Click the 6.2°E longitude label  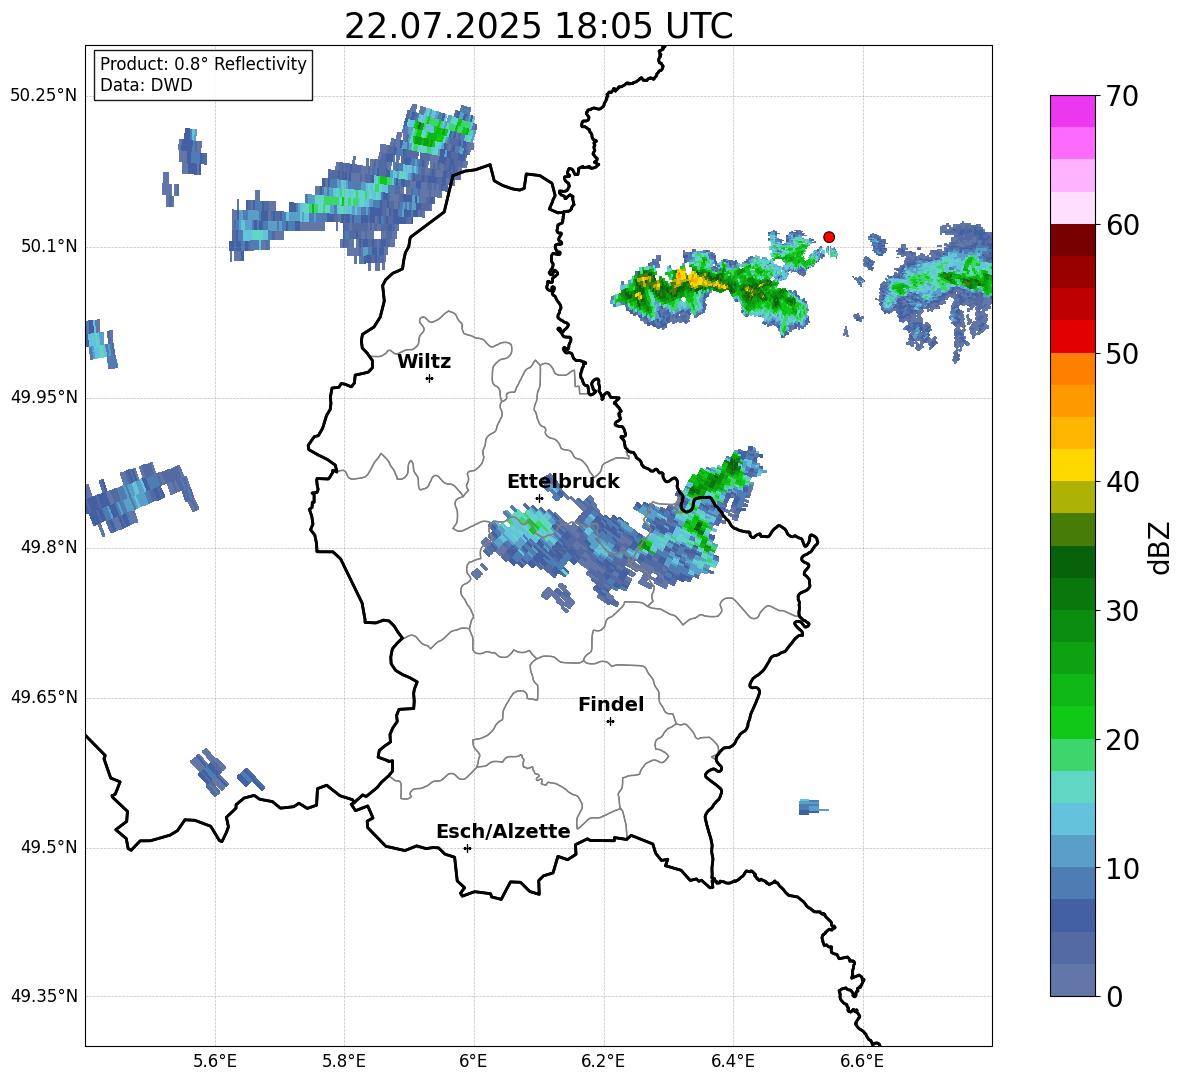click(603, 1061)
